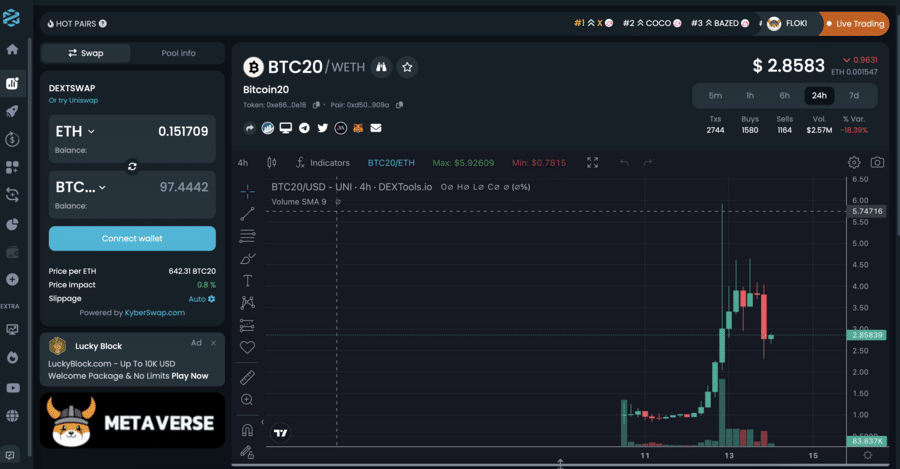The width and height of the screenshot is (900, 469).
Task: Open the Indicators menu
Action: (323, 163)
